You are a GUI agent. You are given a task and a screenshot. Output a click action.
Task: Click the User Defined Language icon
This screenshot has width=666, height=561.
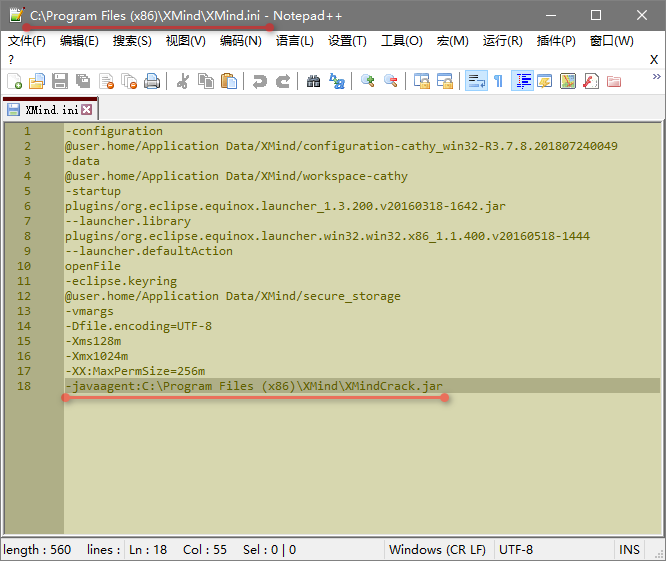click(x=545, y=81)
